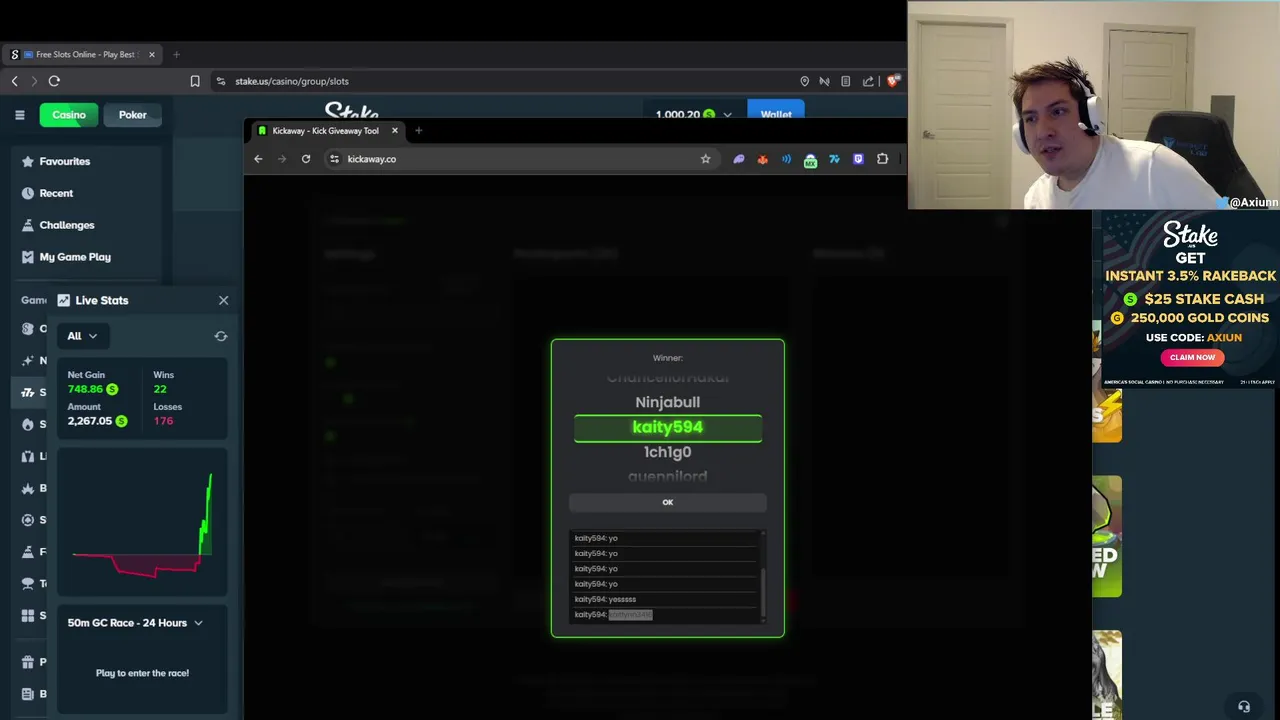Go back in the Kickaway browser window
Image resolution: width=1280 pixels, height=720 pixels.
click(x=258, y=159)
